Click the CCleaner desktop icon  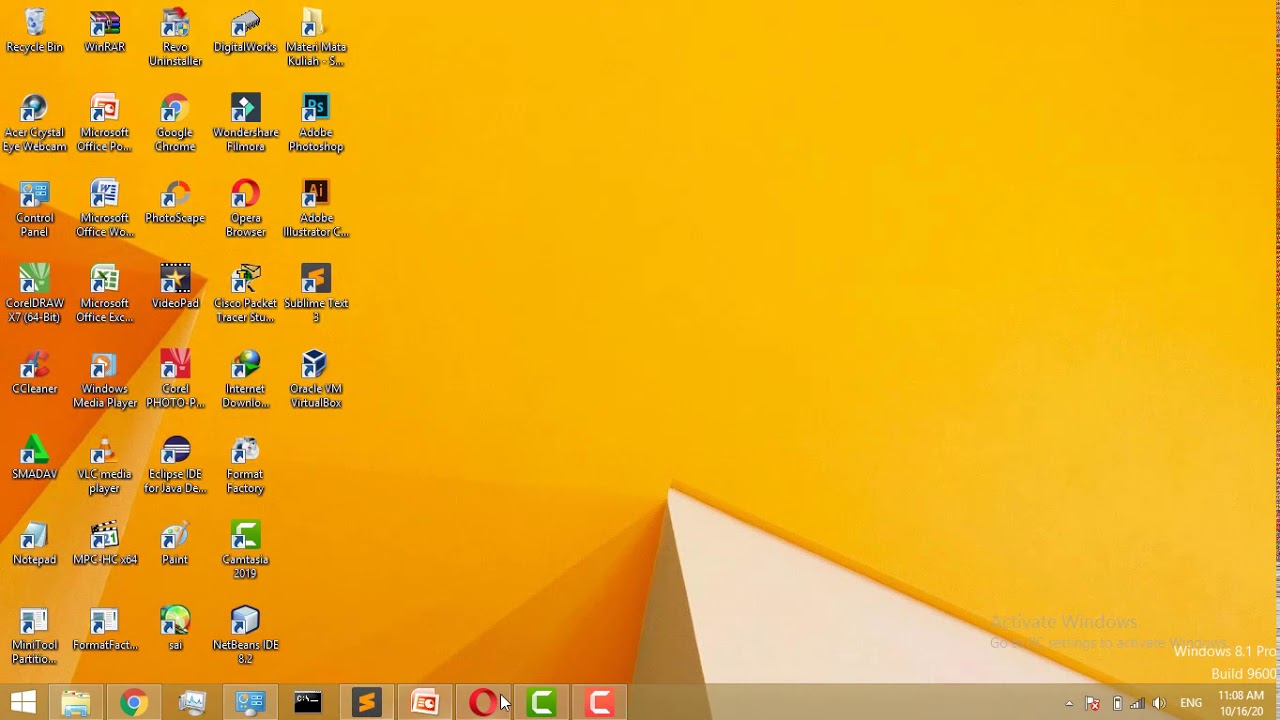[35, 372]
